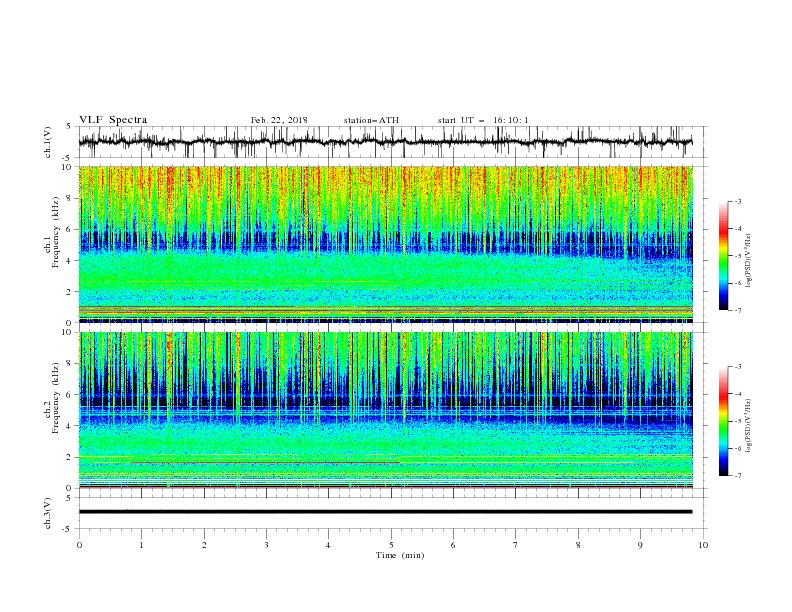Click the "-3" label on ch.2 color bar
This screenshot has height=612, width=792.
pos(737,367)
